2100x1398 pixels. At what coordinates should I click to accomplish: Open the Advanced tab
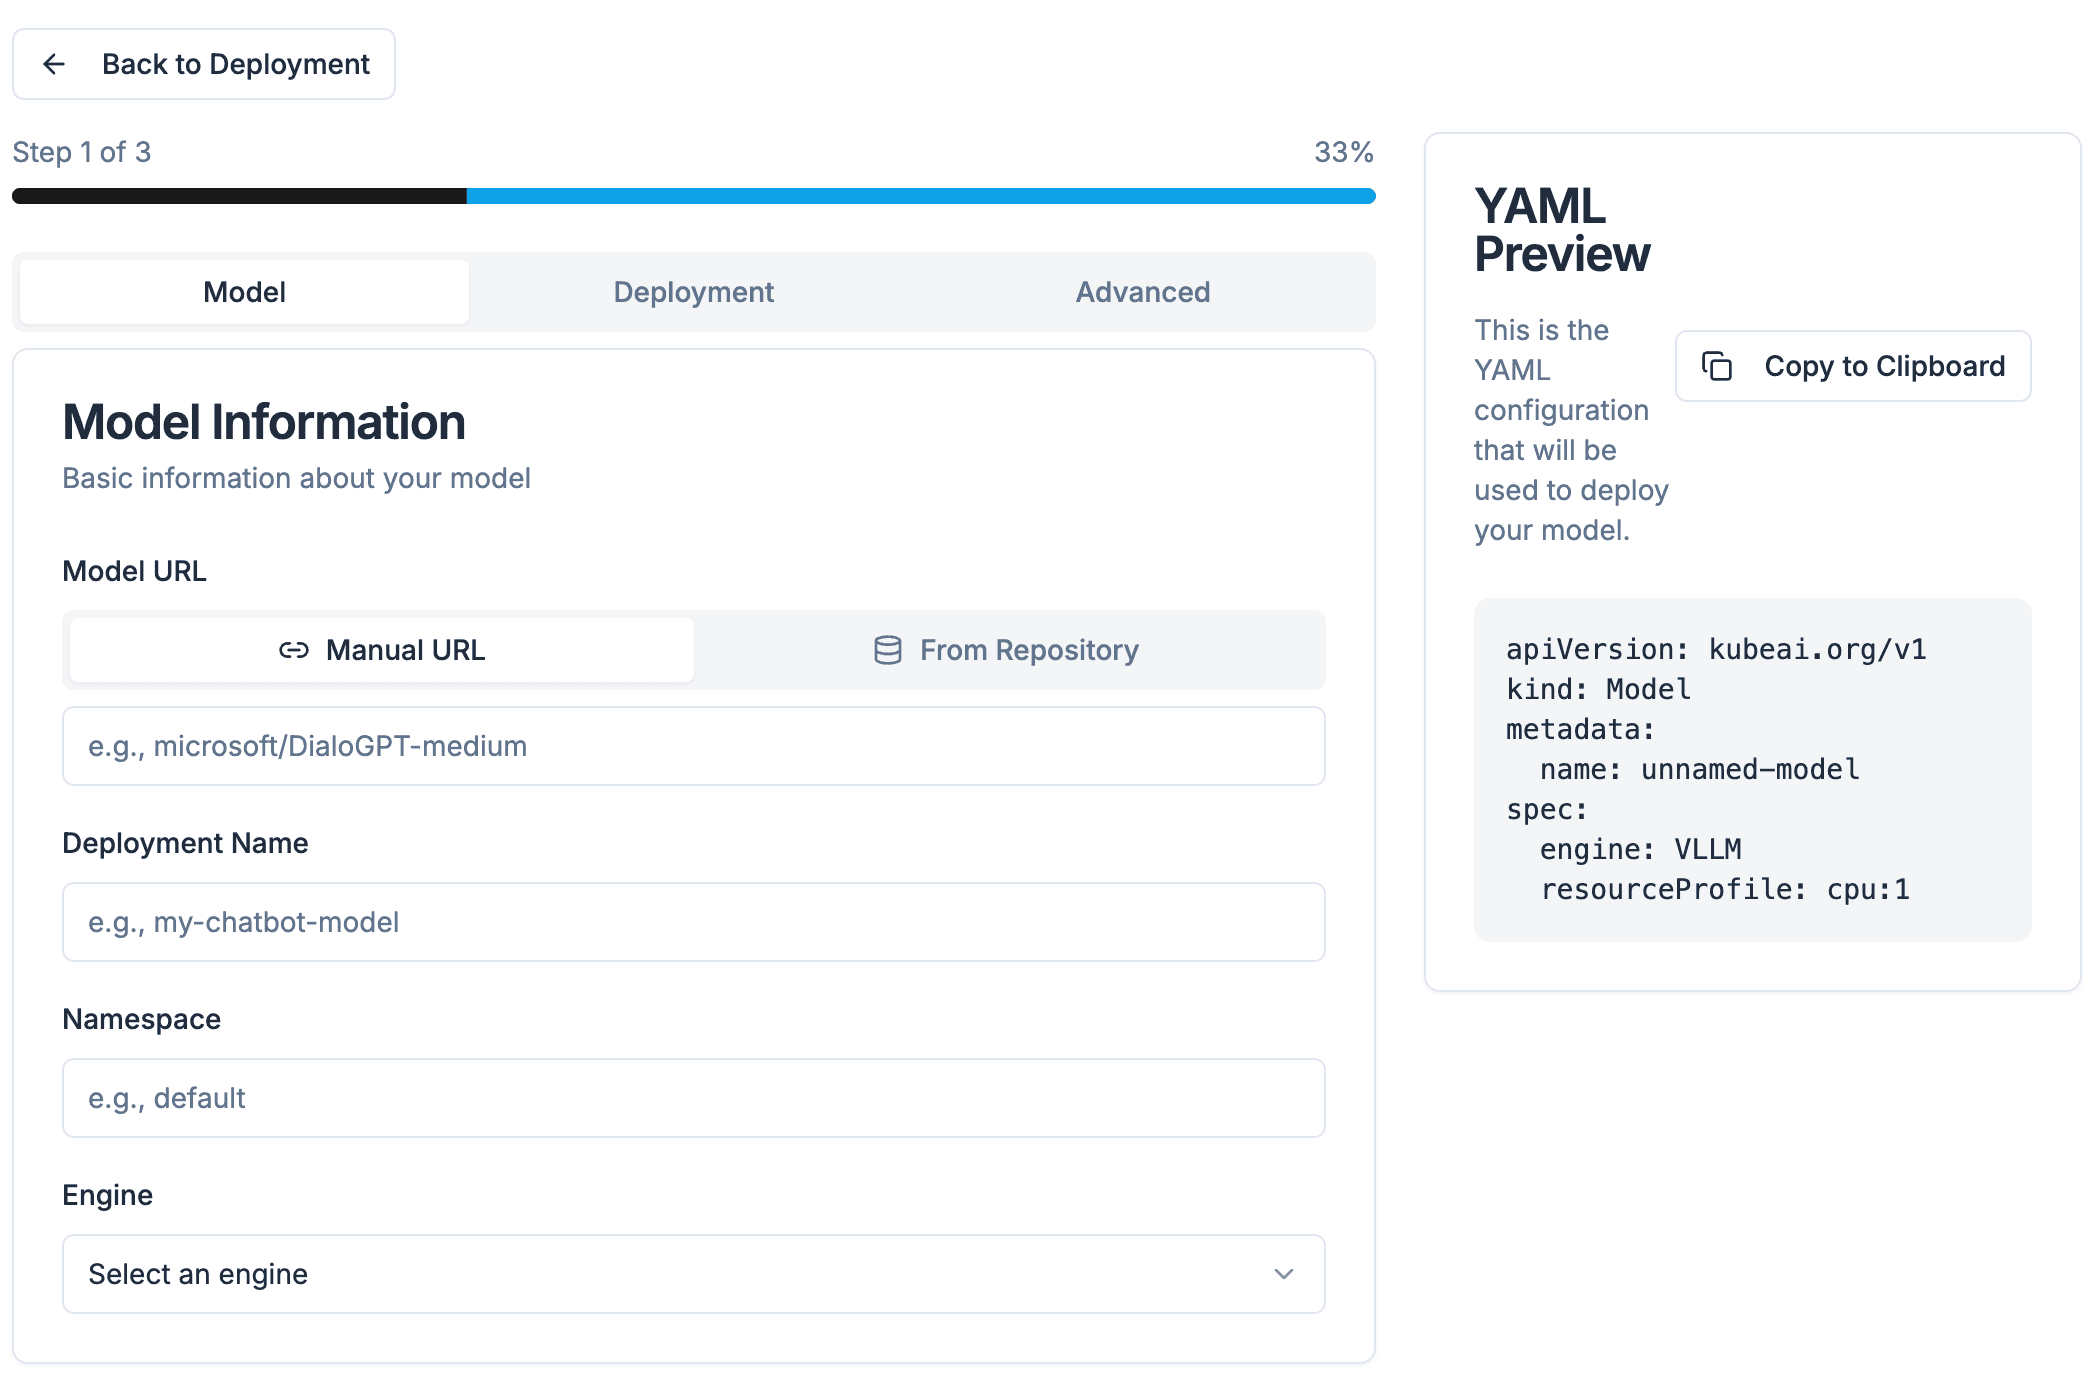point(1142,292)
